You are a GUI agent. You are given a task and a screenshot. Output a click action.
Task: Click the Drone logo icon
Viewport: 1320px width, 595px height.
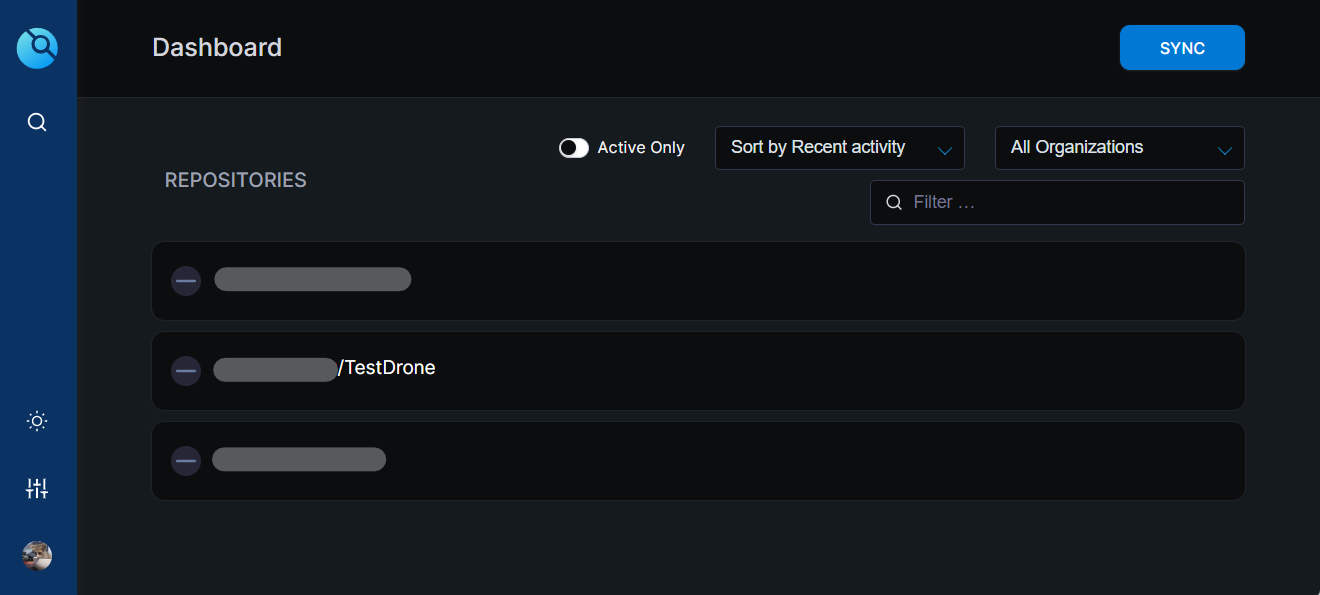(37, 47)
